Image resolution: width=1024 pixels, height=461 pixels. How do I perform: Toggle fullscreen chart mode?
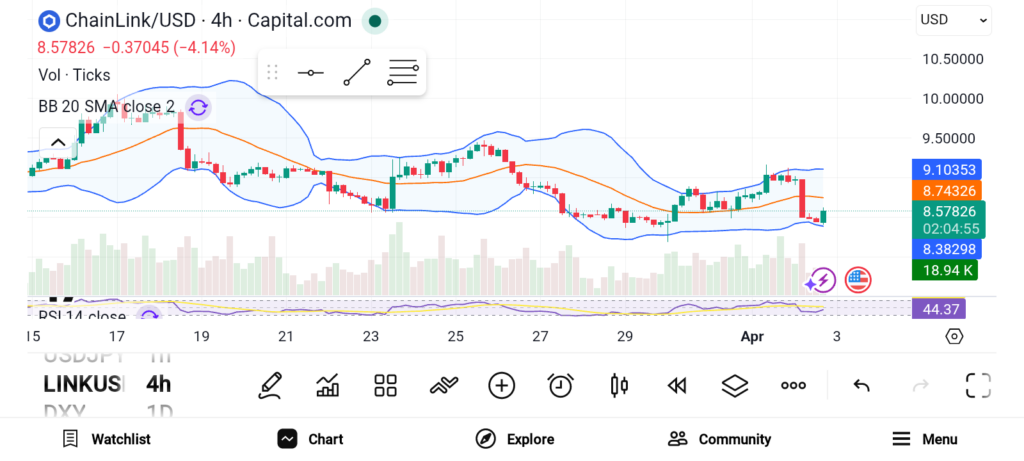pos(977,385)
